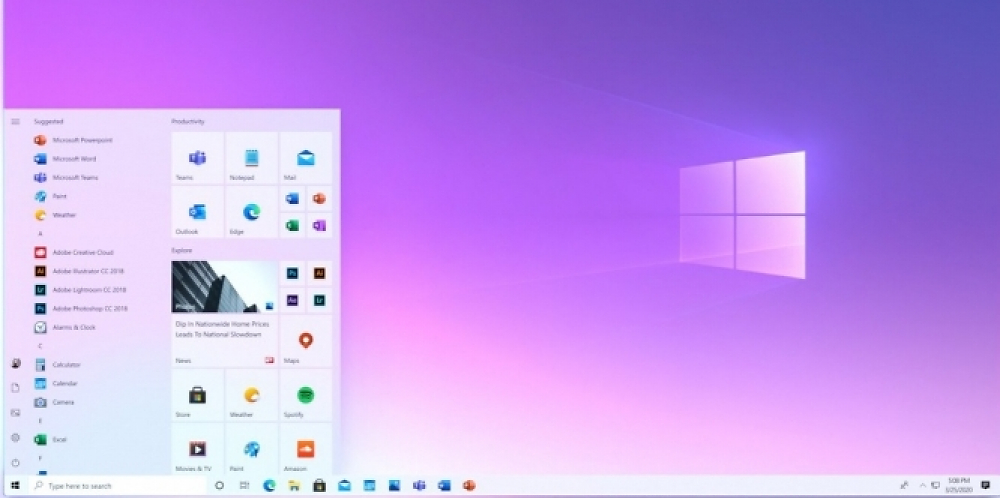Viewport: 1000px width, 498px height.
Task: Open the Store tile
Action: 198,395
